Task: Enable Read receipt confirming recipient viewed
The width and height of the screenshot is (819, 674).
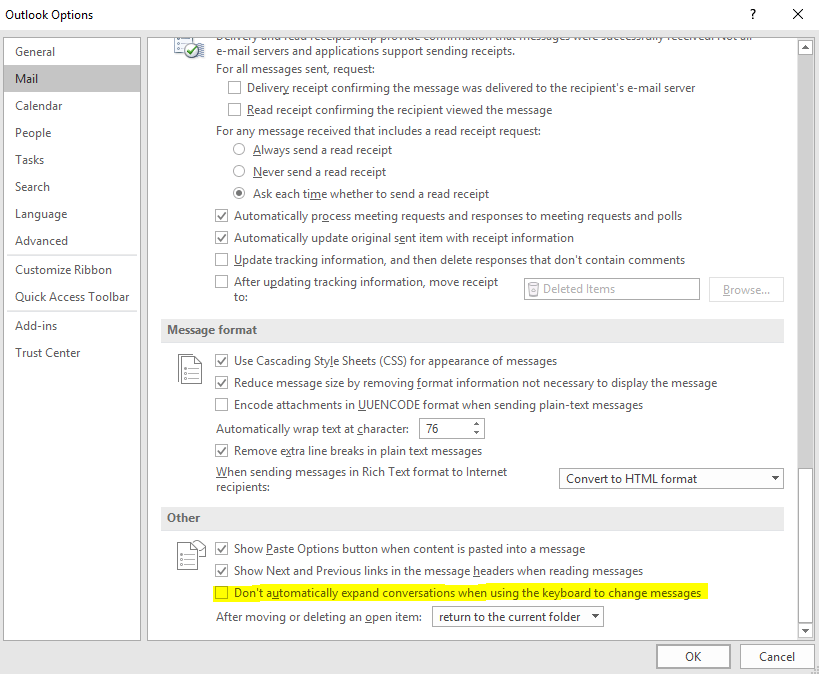Action: [235, 110]
